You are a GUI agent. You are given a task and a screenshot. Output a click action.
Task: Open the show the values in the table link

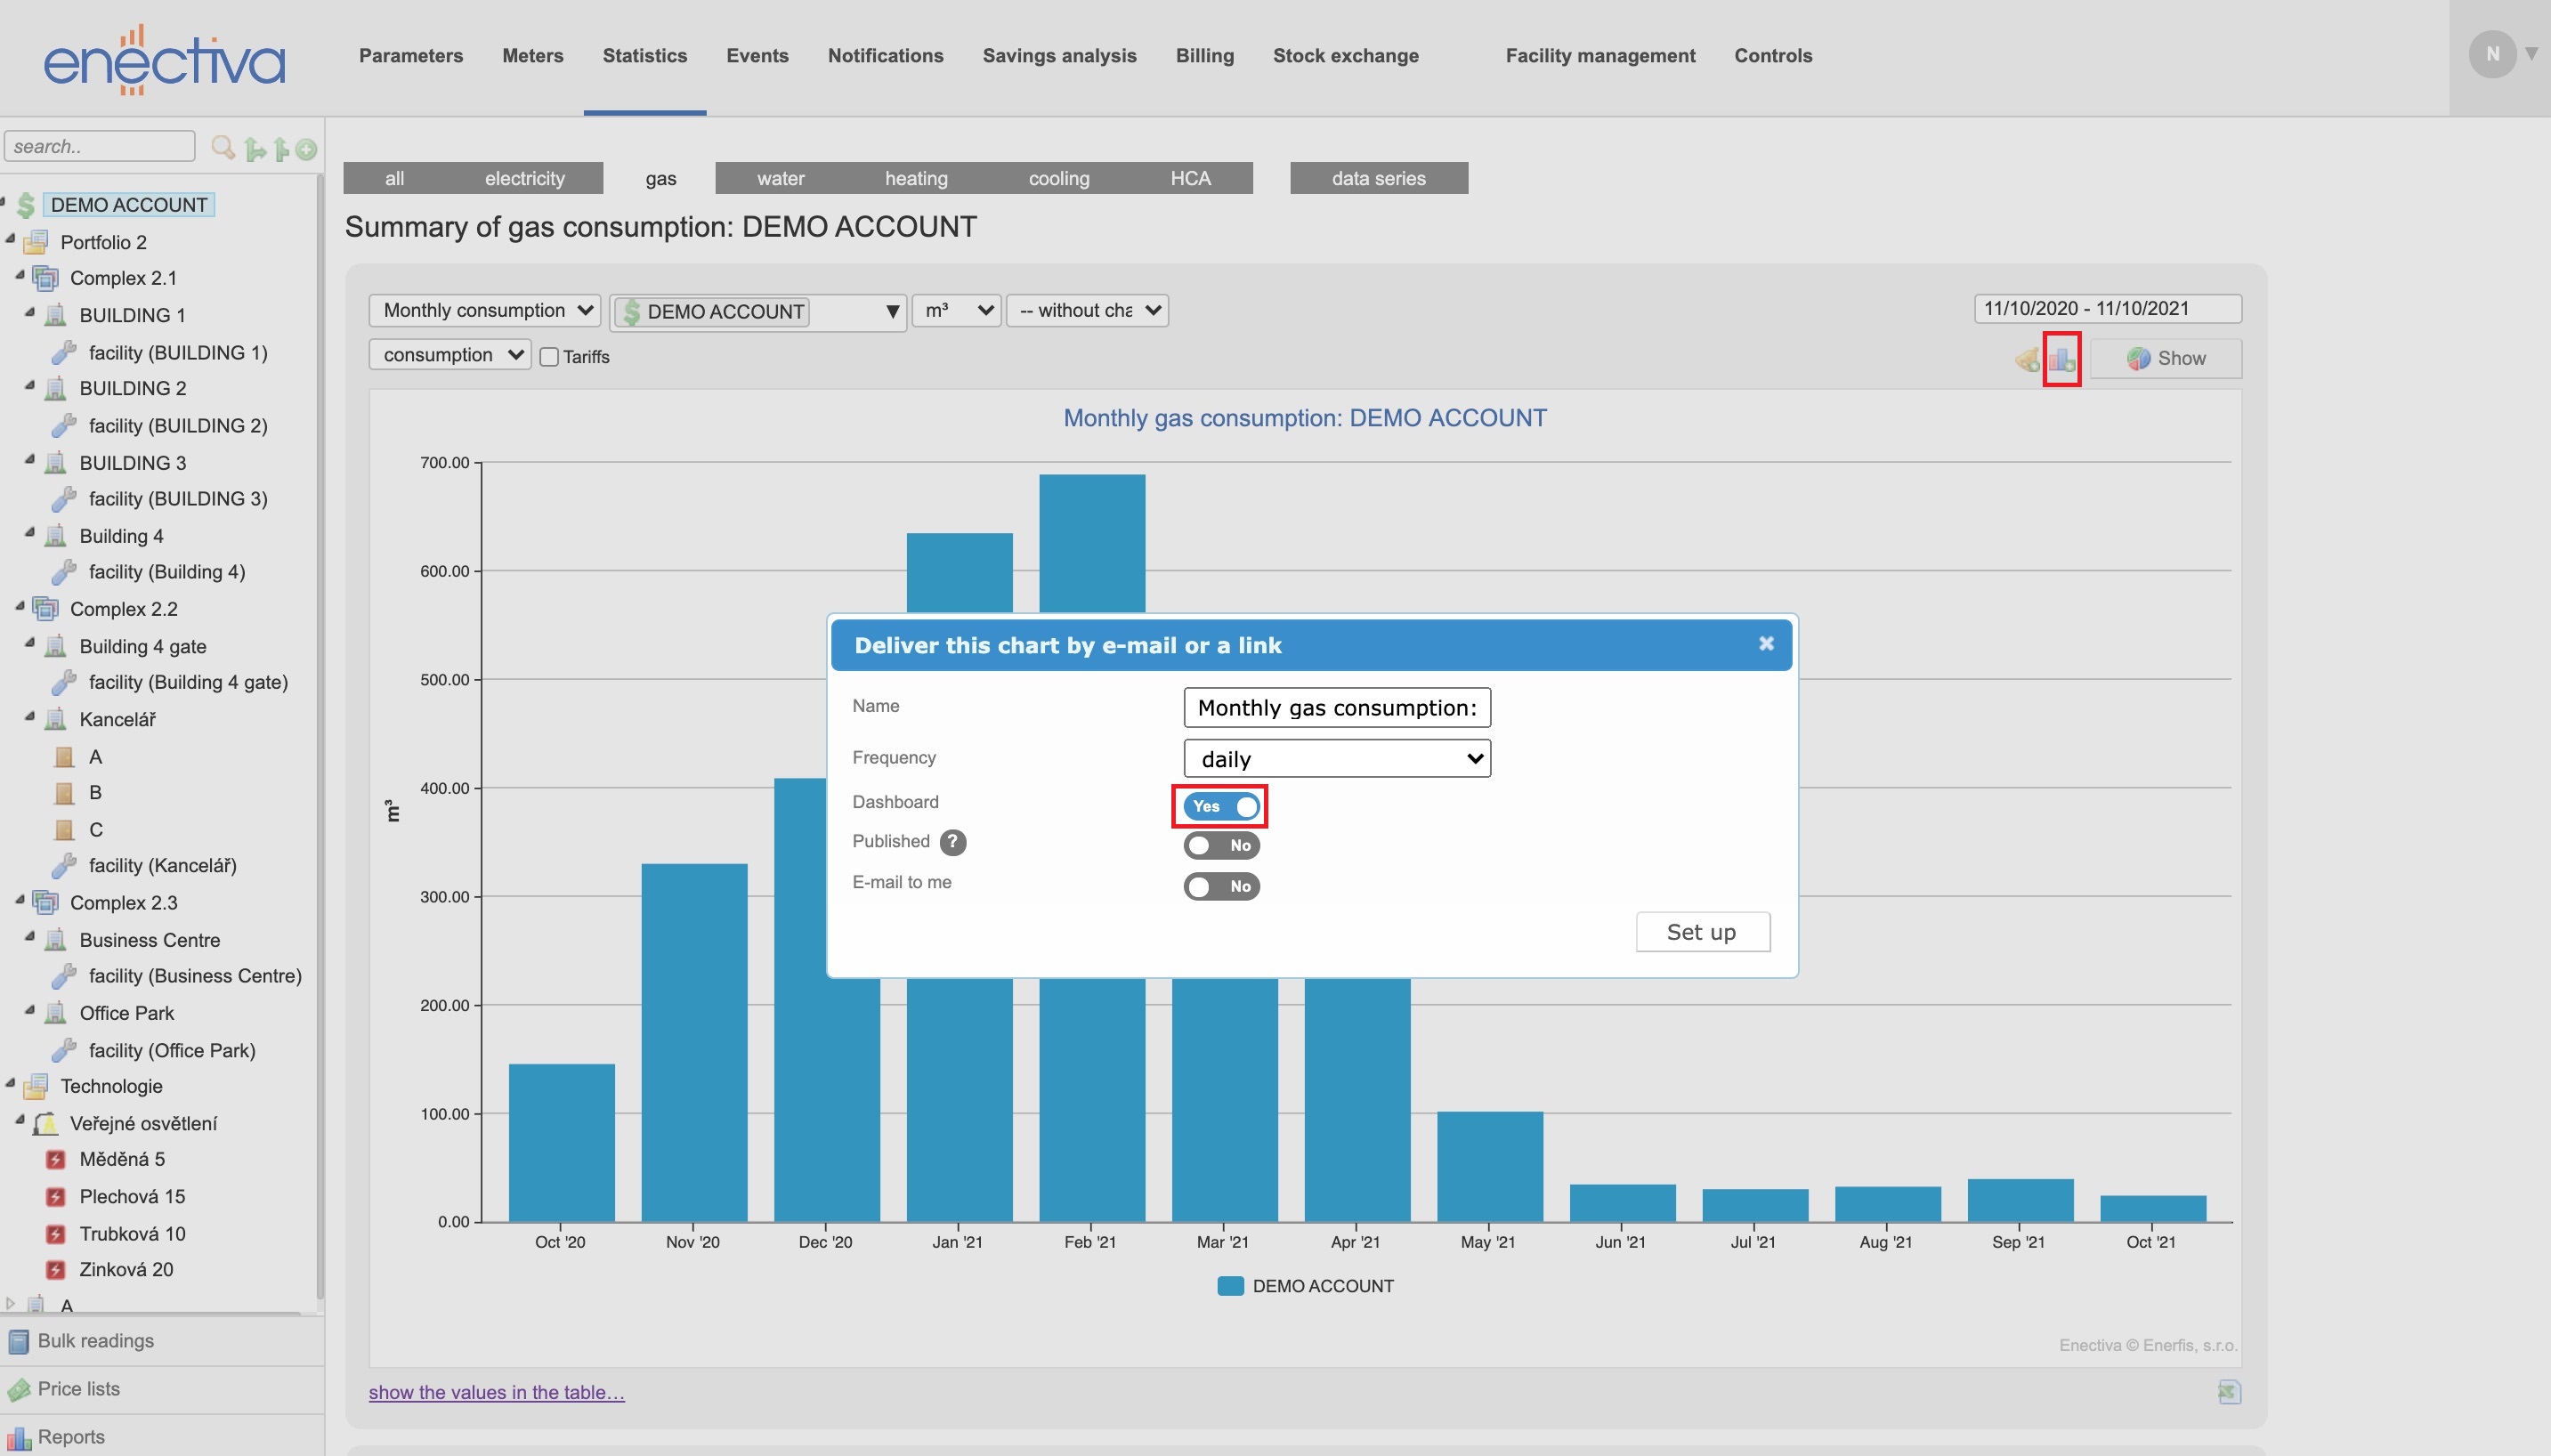point(497,1391)
